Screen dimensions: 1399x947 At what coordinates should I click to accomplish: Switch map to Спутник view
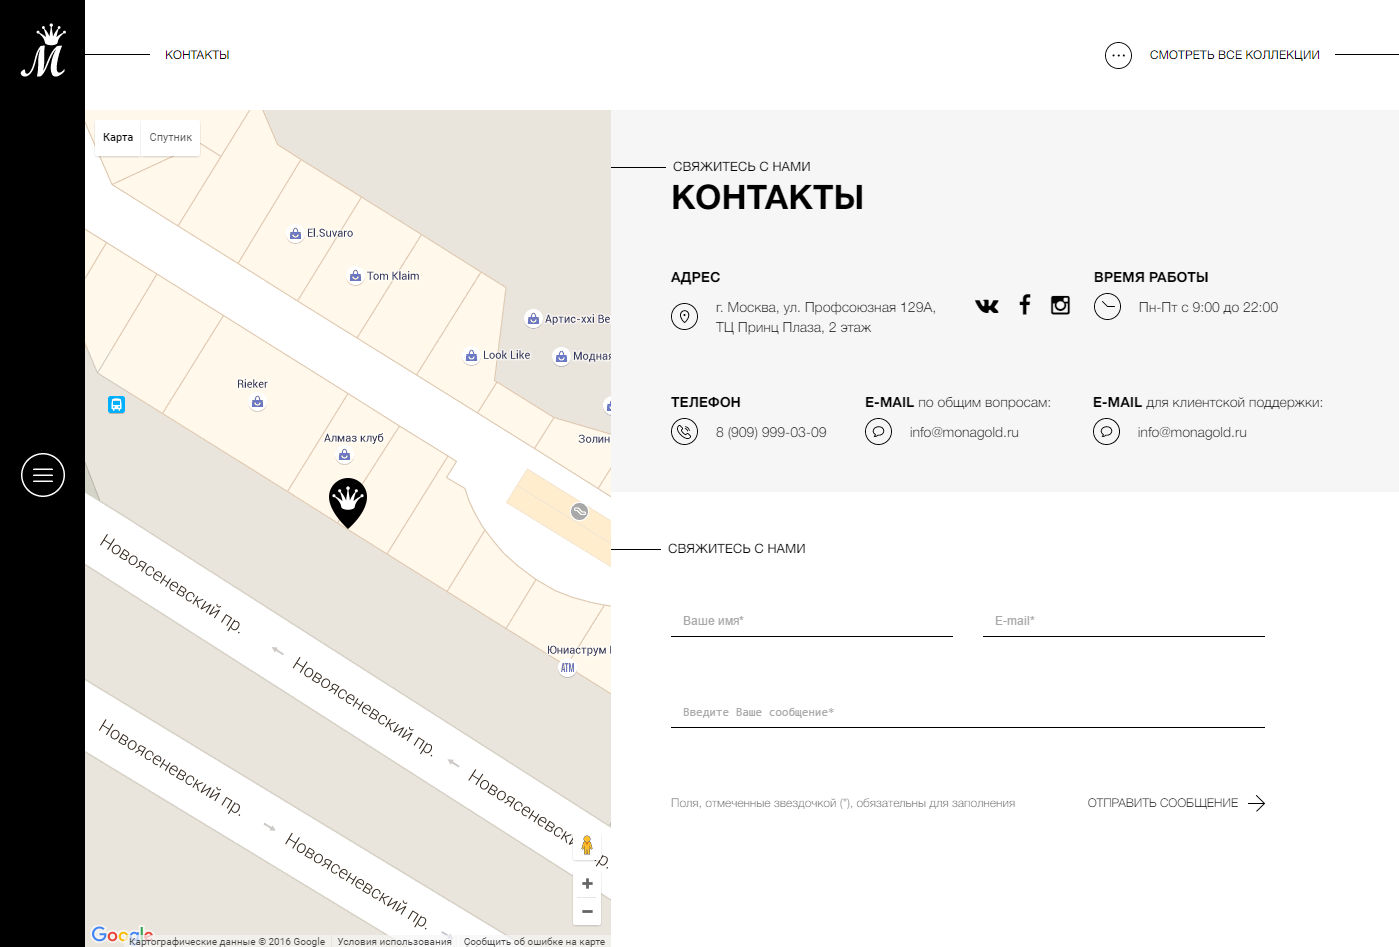tap(171, 138)
